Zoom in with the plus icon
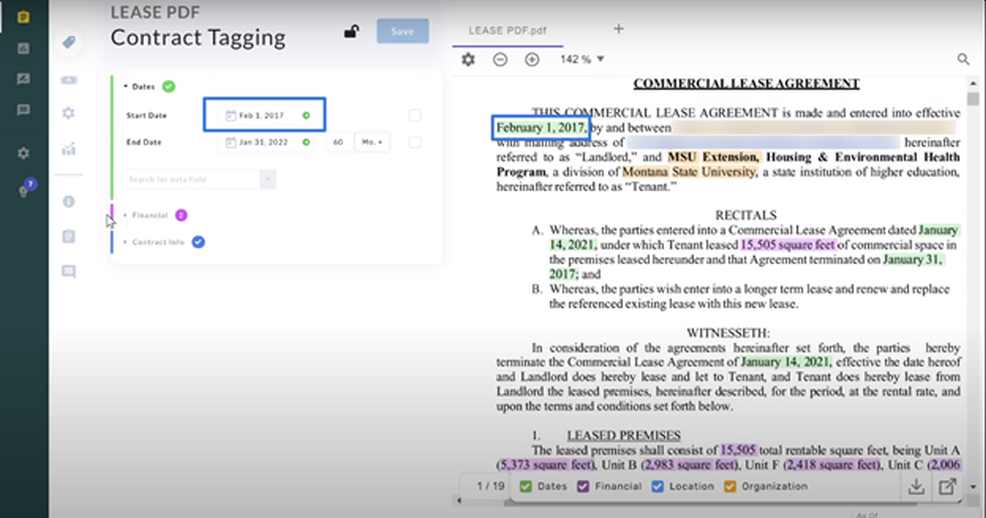The height and width of the screenshot is (518, 986). click(x=532, y=60)
